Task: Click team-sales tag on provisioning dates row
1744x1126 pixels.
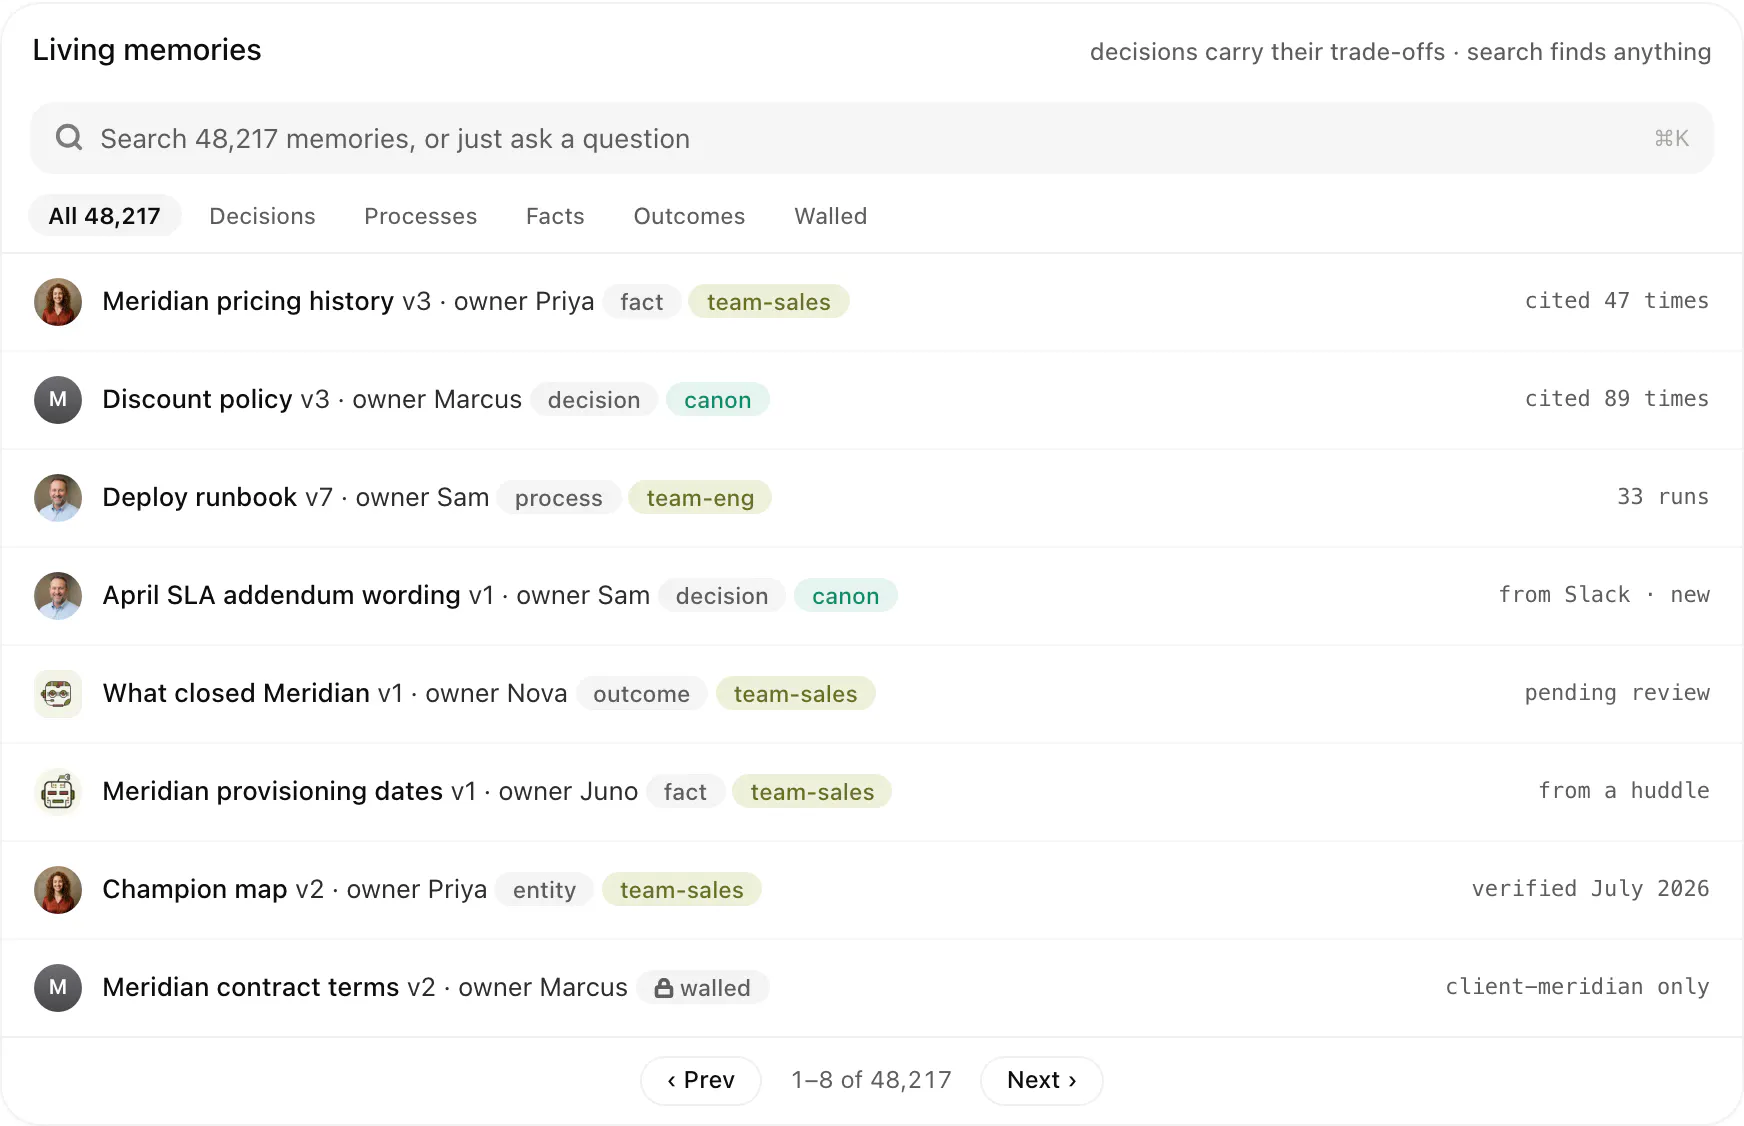Action: 812,792
